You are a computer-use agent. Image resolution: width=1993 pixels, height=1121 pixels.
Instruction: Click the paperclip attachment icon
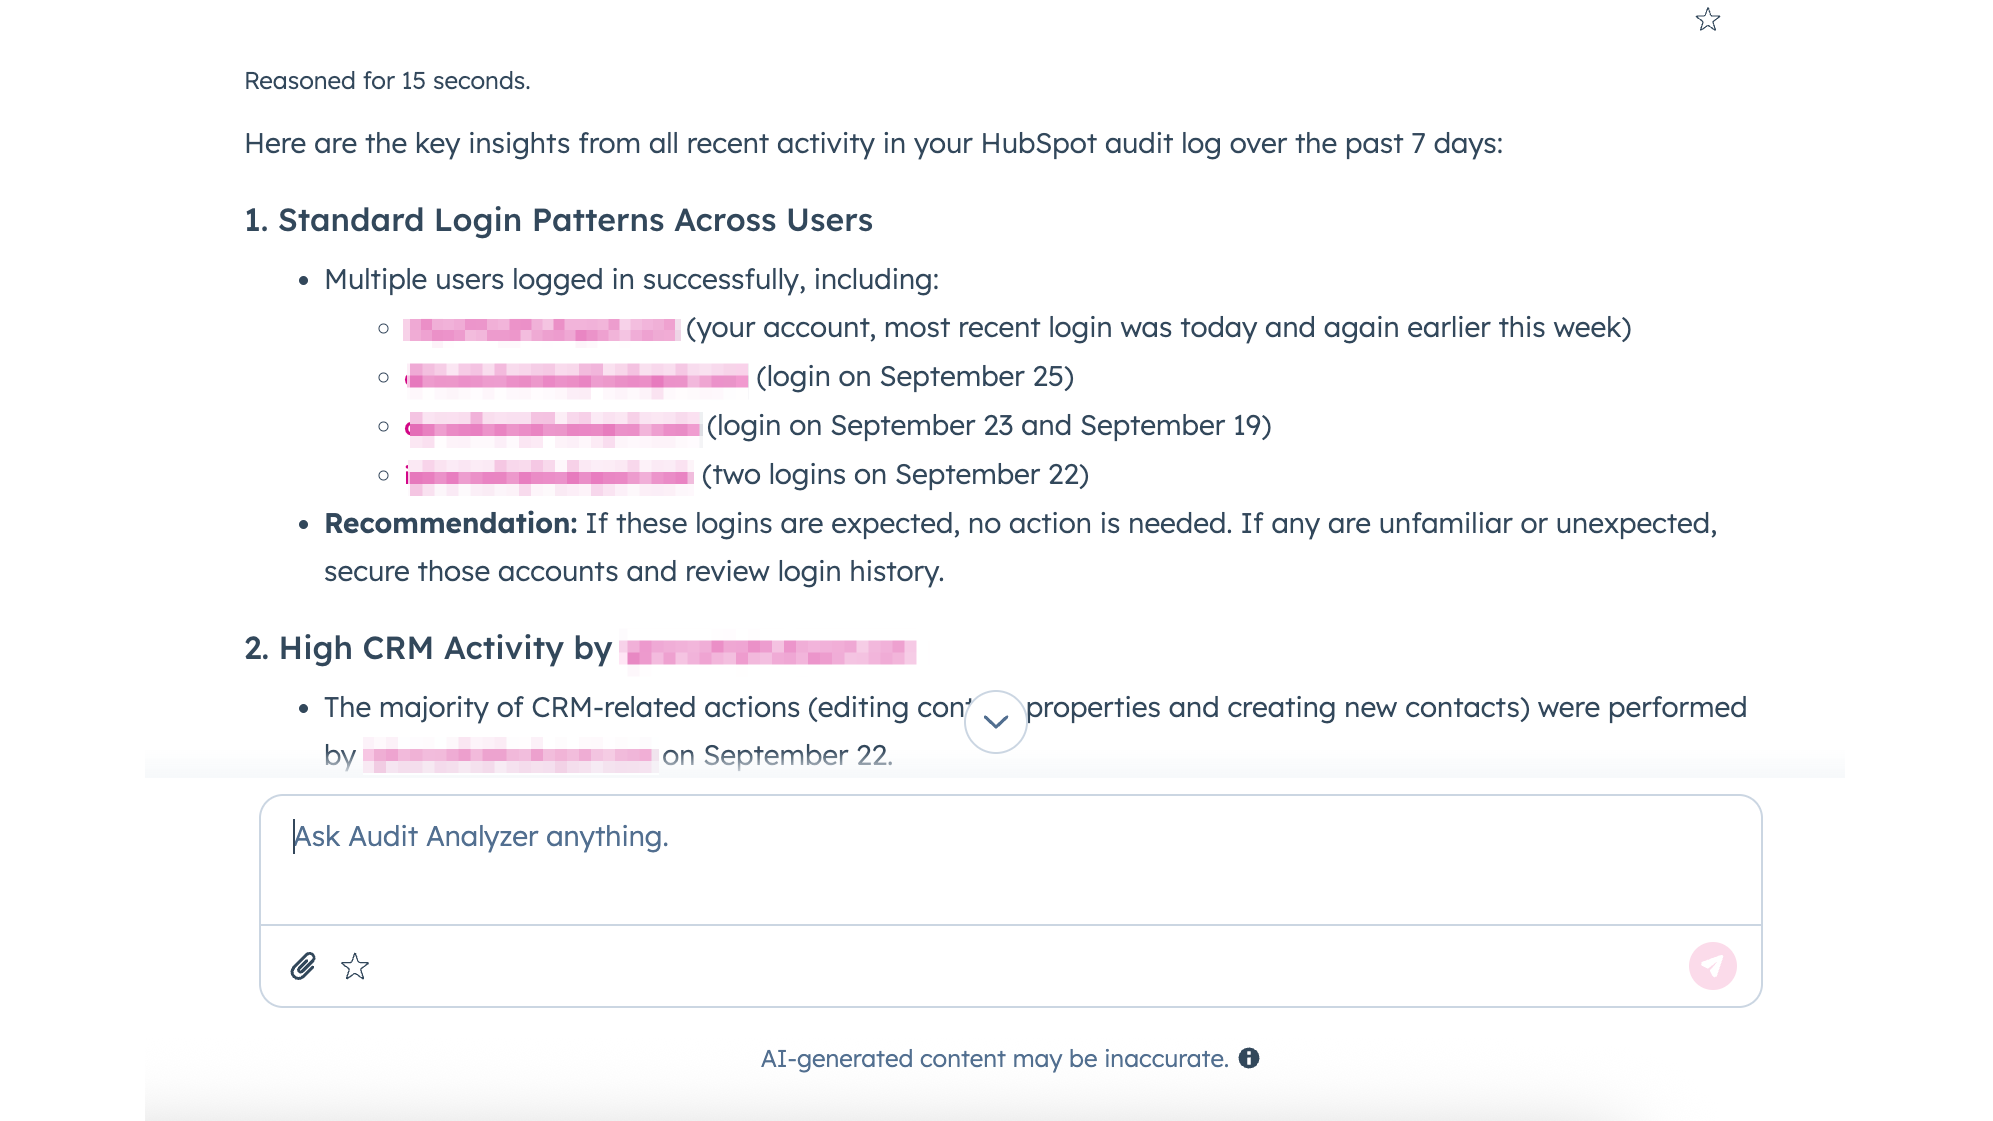[x=301, y=967]
